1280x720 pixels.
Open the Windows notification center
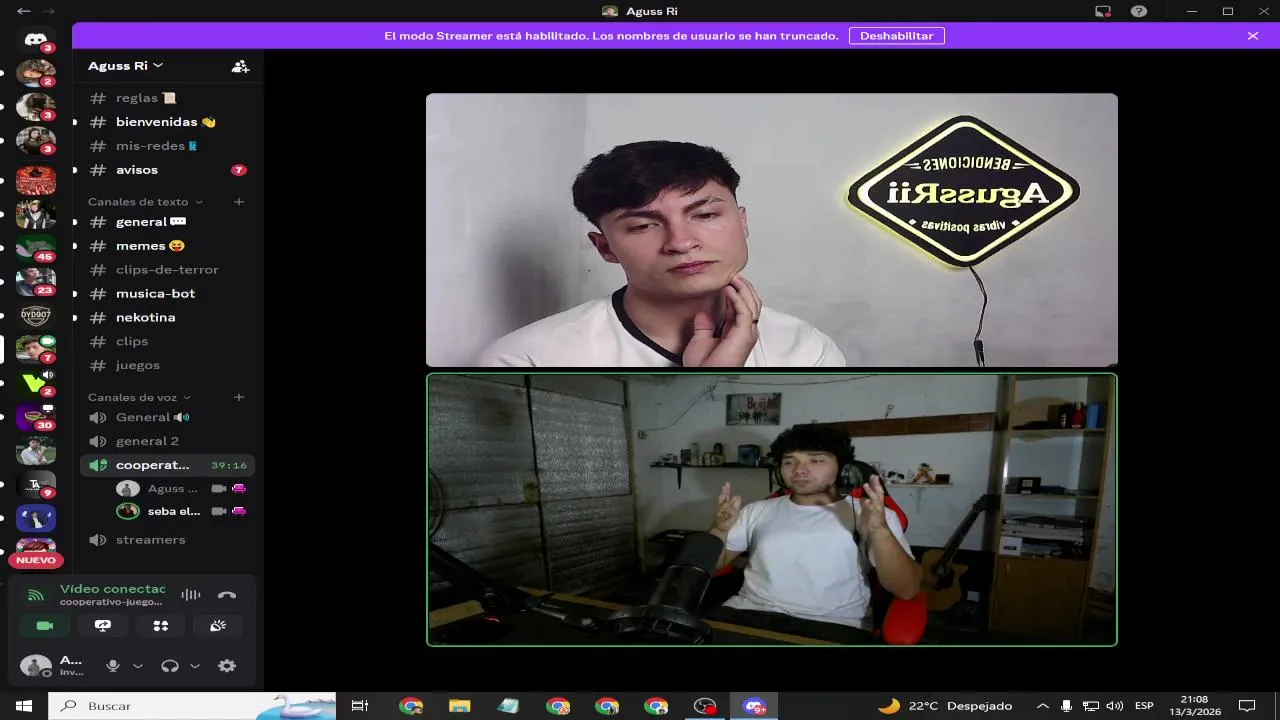pyautogui.click(x=1247, y=706)
